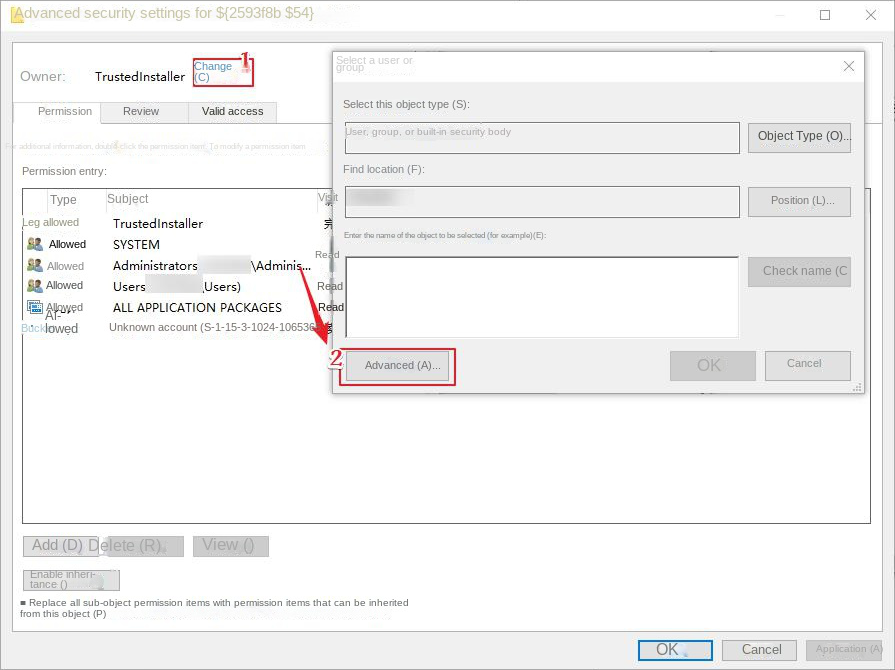Click the Administrators row group icon
This screenshot has width=895, height=670.
click(x=35, y=265)
